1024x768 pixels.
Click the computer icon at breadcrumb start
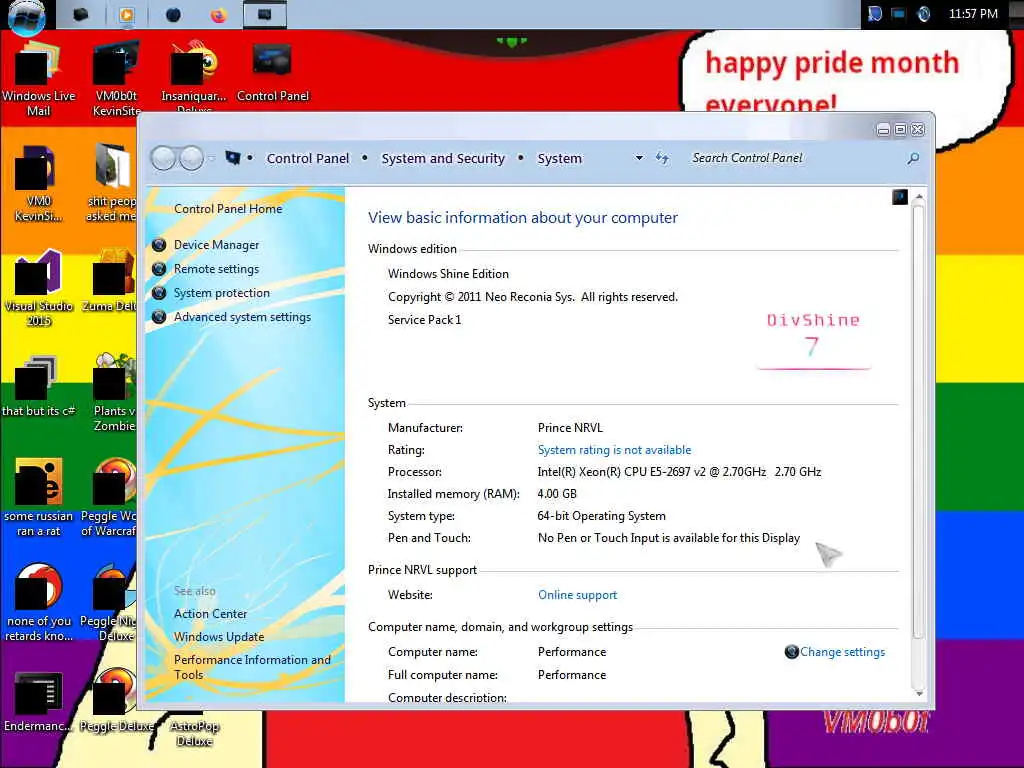pyautogui.click(x=232, y=157)
